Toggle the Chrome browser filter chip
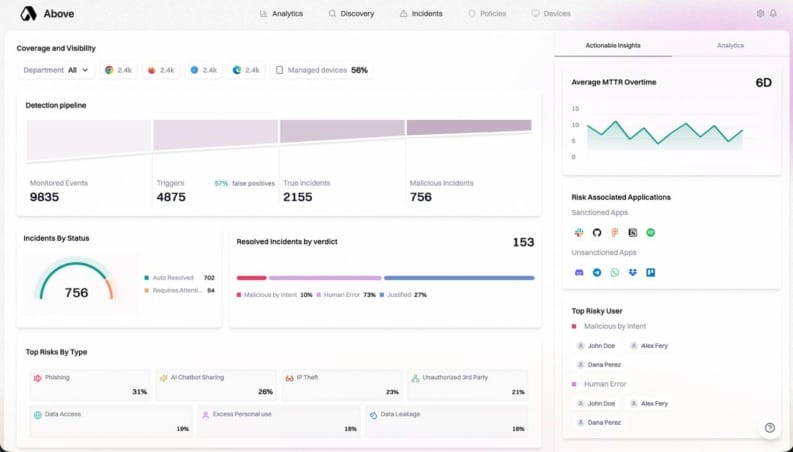The width and height of the screenshot is (793, 452). pyautogui.click(x=118, y=70)
